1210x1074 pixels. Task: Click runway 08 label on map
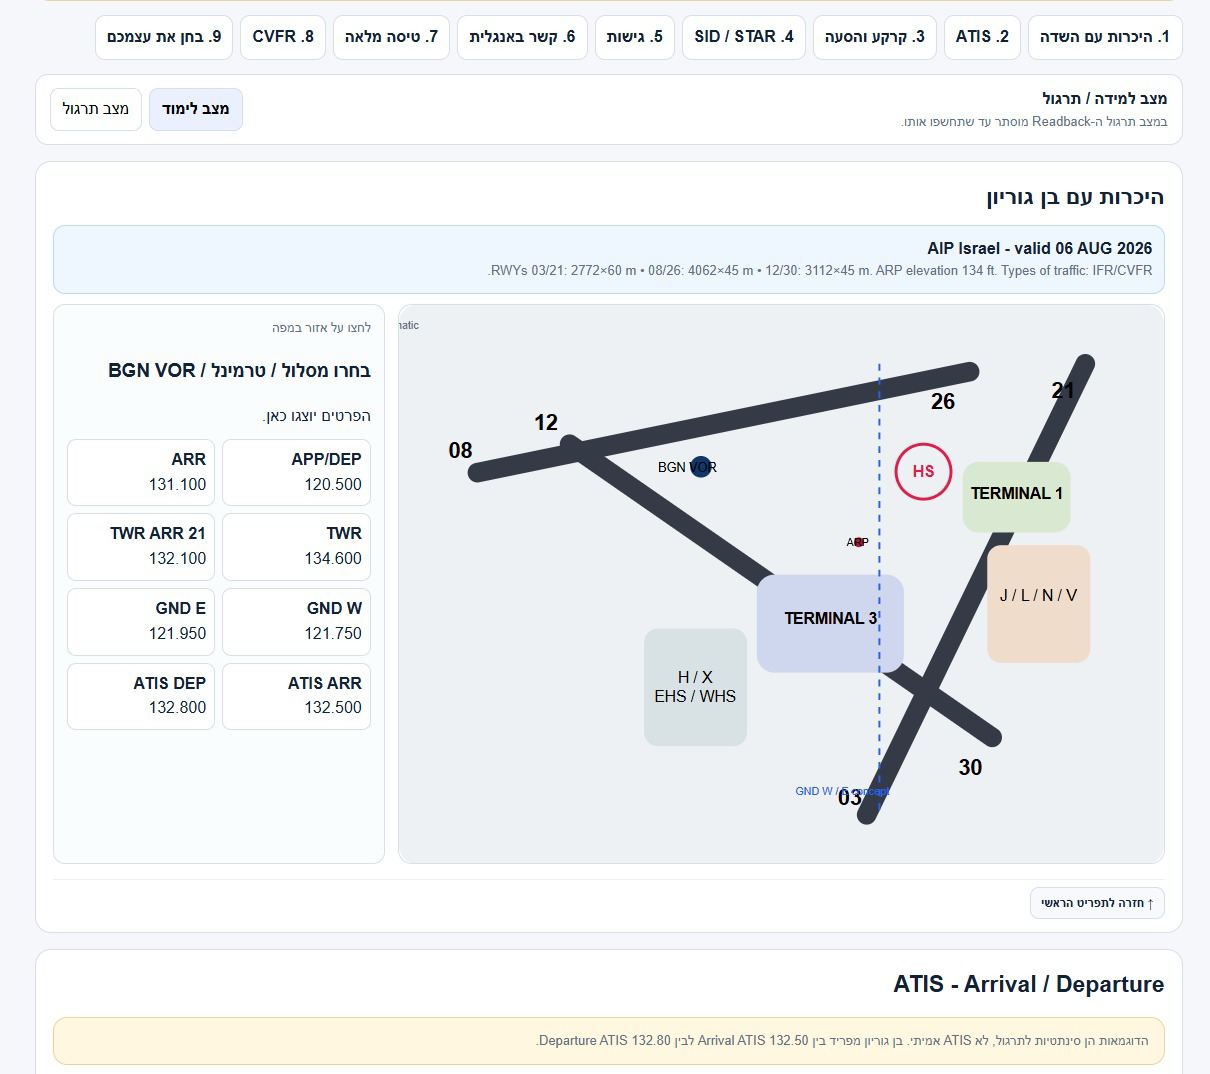[460, 450]
